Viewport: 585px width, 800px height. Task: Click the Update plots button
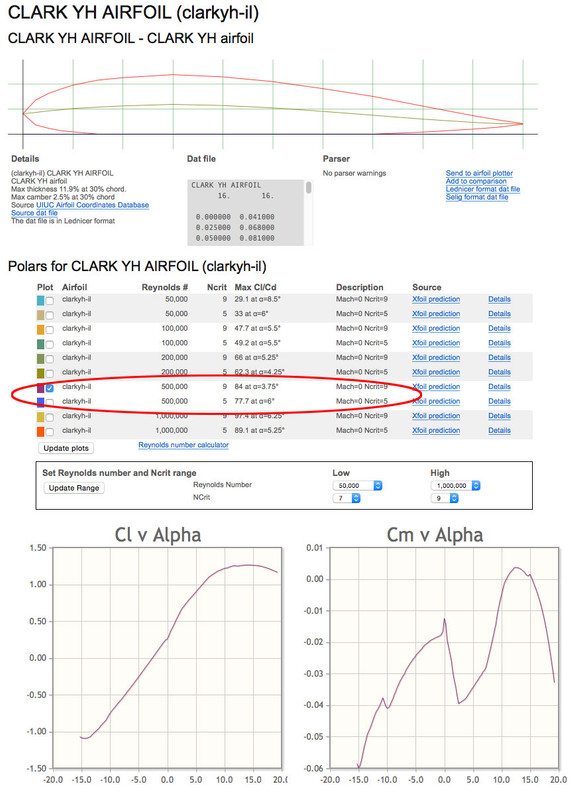[x=66, y=448]
